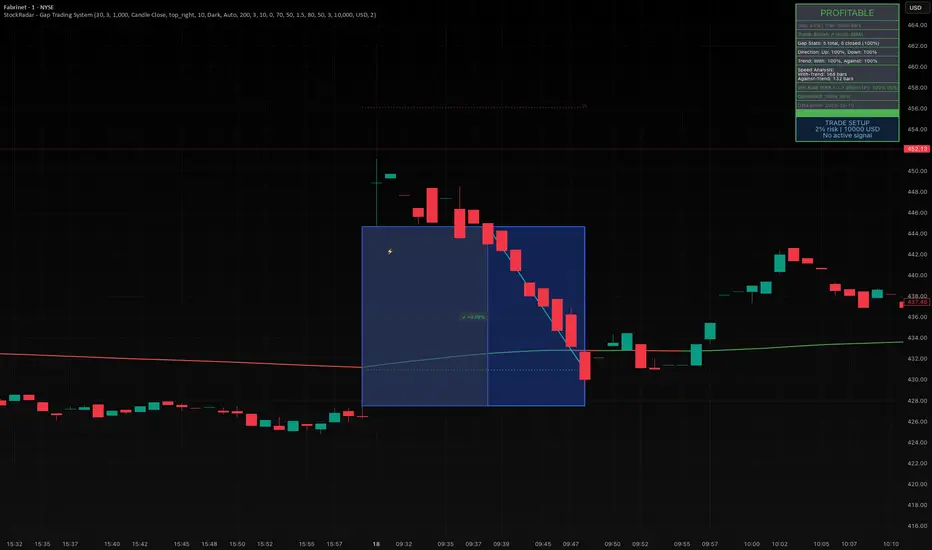
Task: Select the solid green bar in stats table
Action: point(847,113)
